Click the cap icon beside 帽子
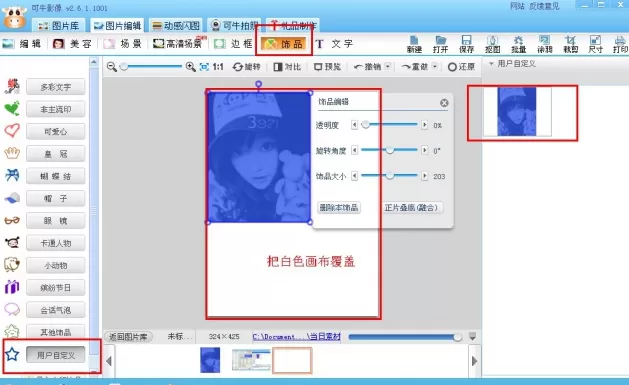Image resolution: width=629 pixels, height=385 pixels. click(12, 198)
